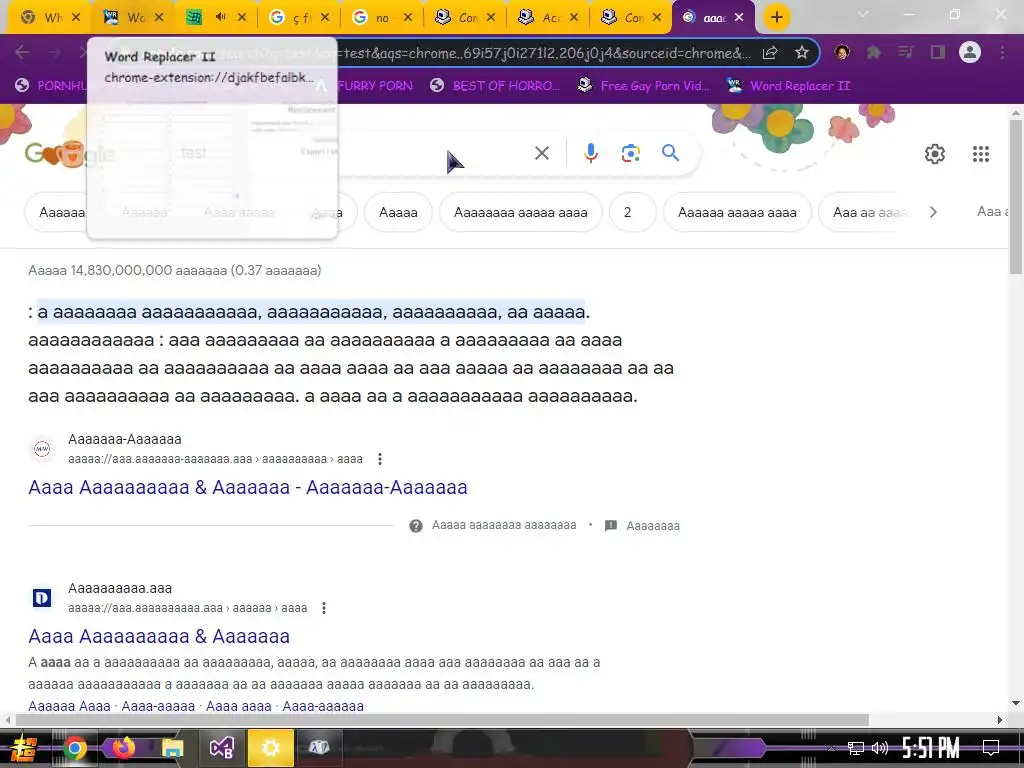Switch to the Word Replacer Wo tab
Screen dimensions: 1024x768
tap(131, 18)
